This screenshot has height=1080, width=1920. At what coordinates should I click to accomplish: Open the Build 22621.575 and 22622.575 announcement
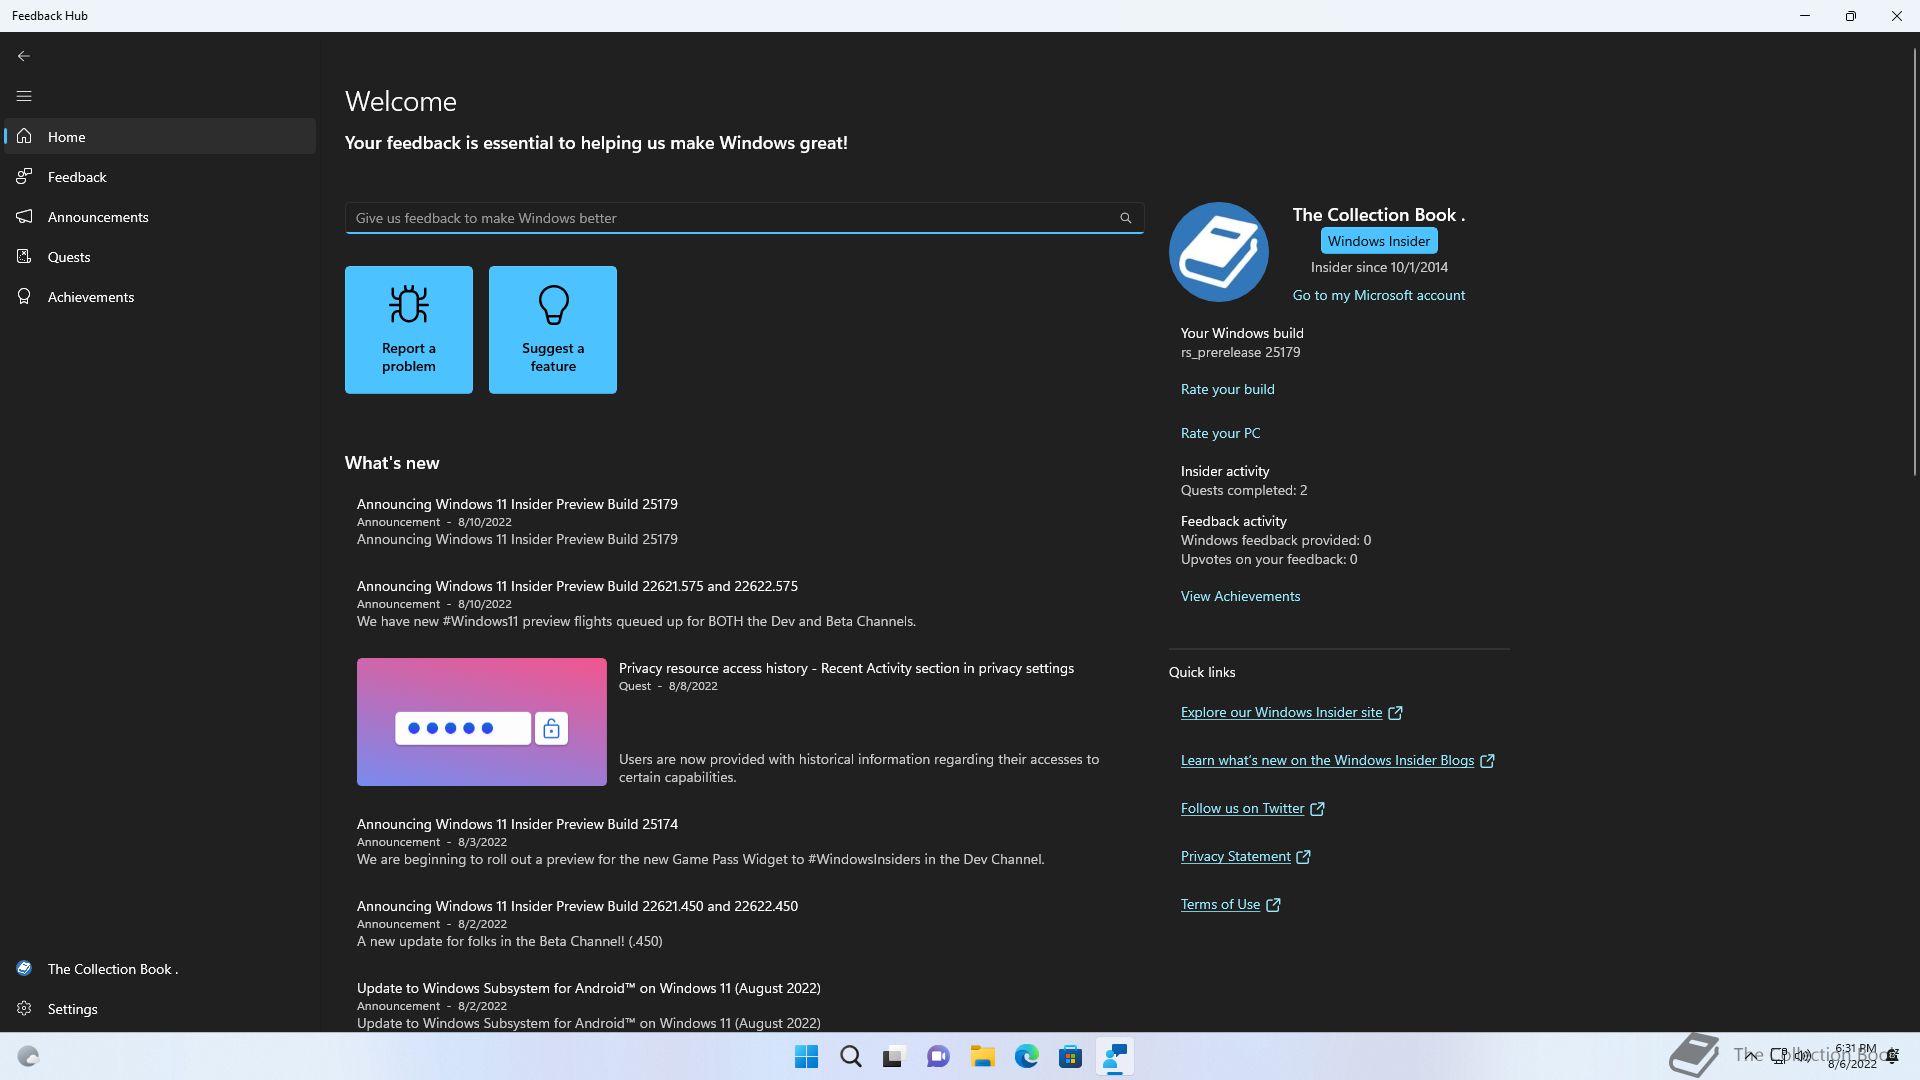(x=744, y=603)
